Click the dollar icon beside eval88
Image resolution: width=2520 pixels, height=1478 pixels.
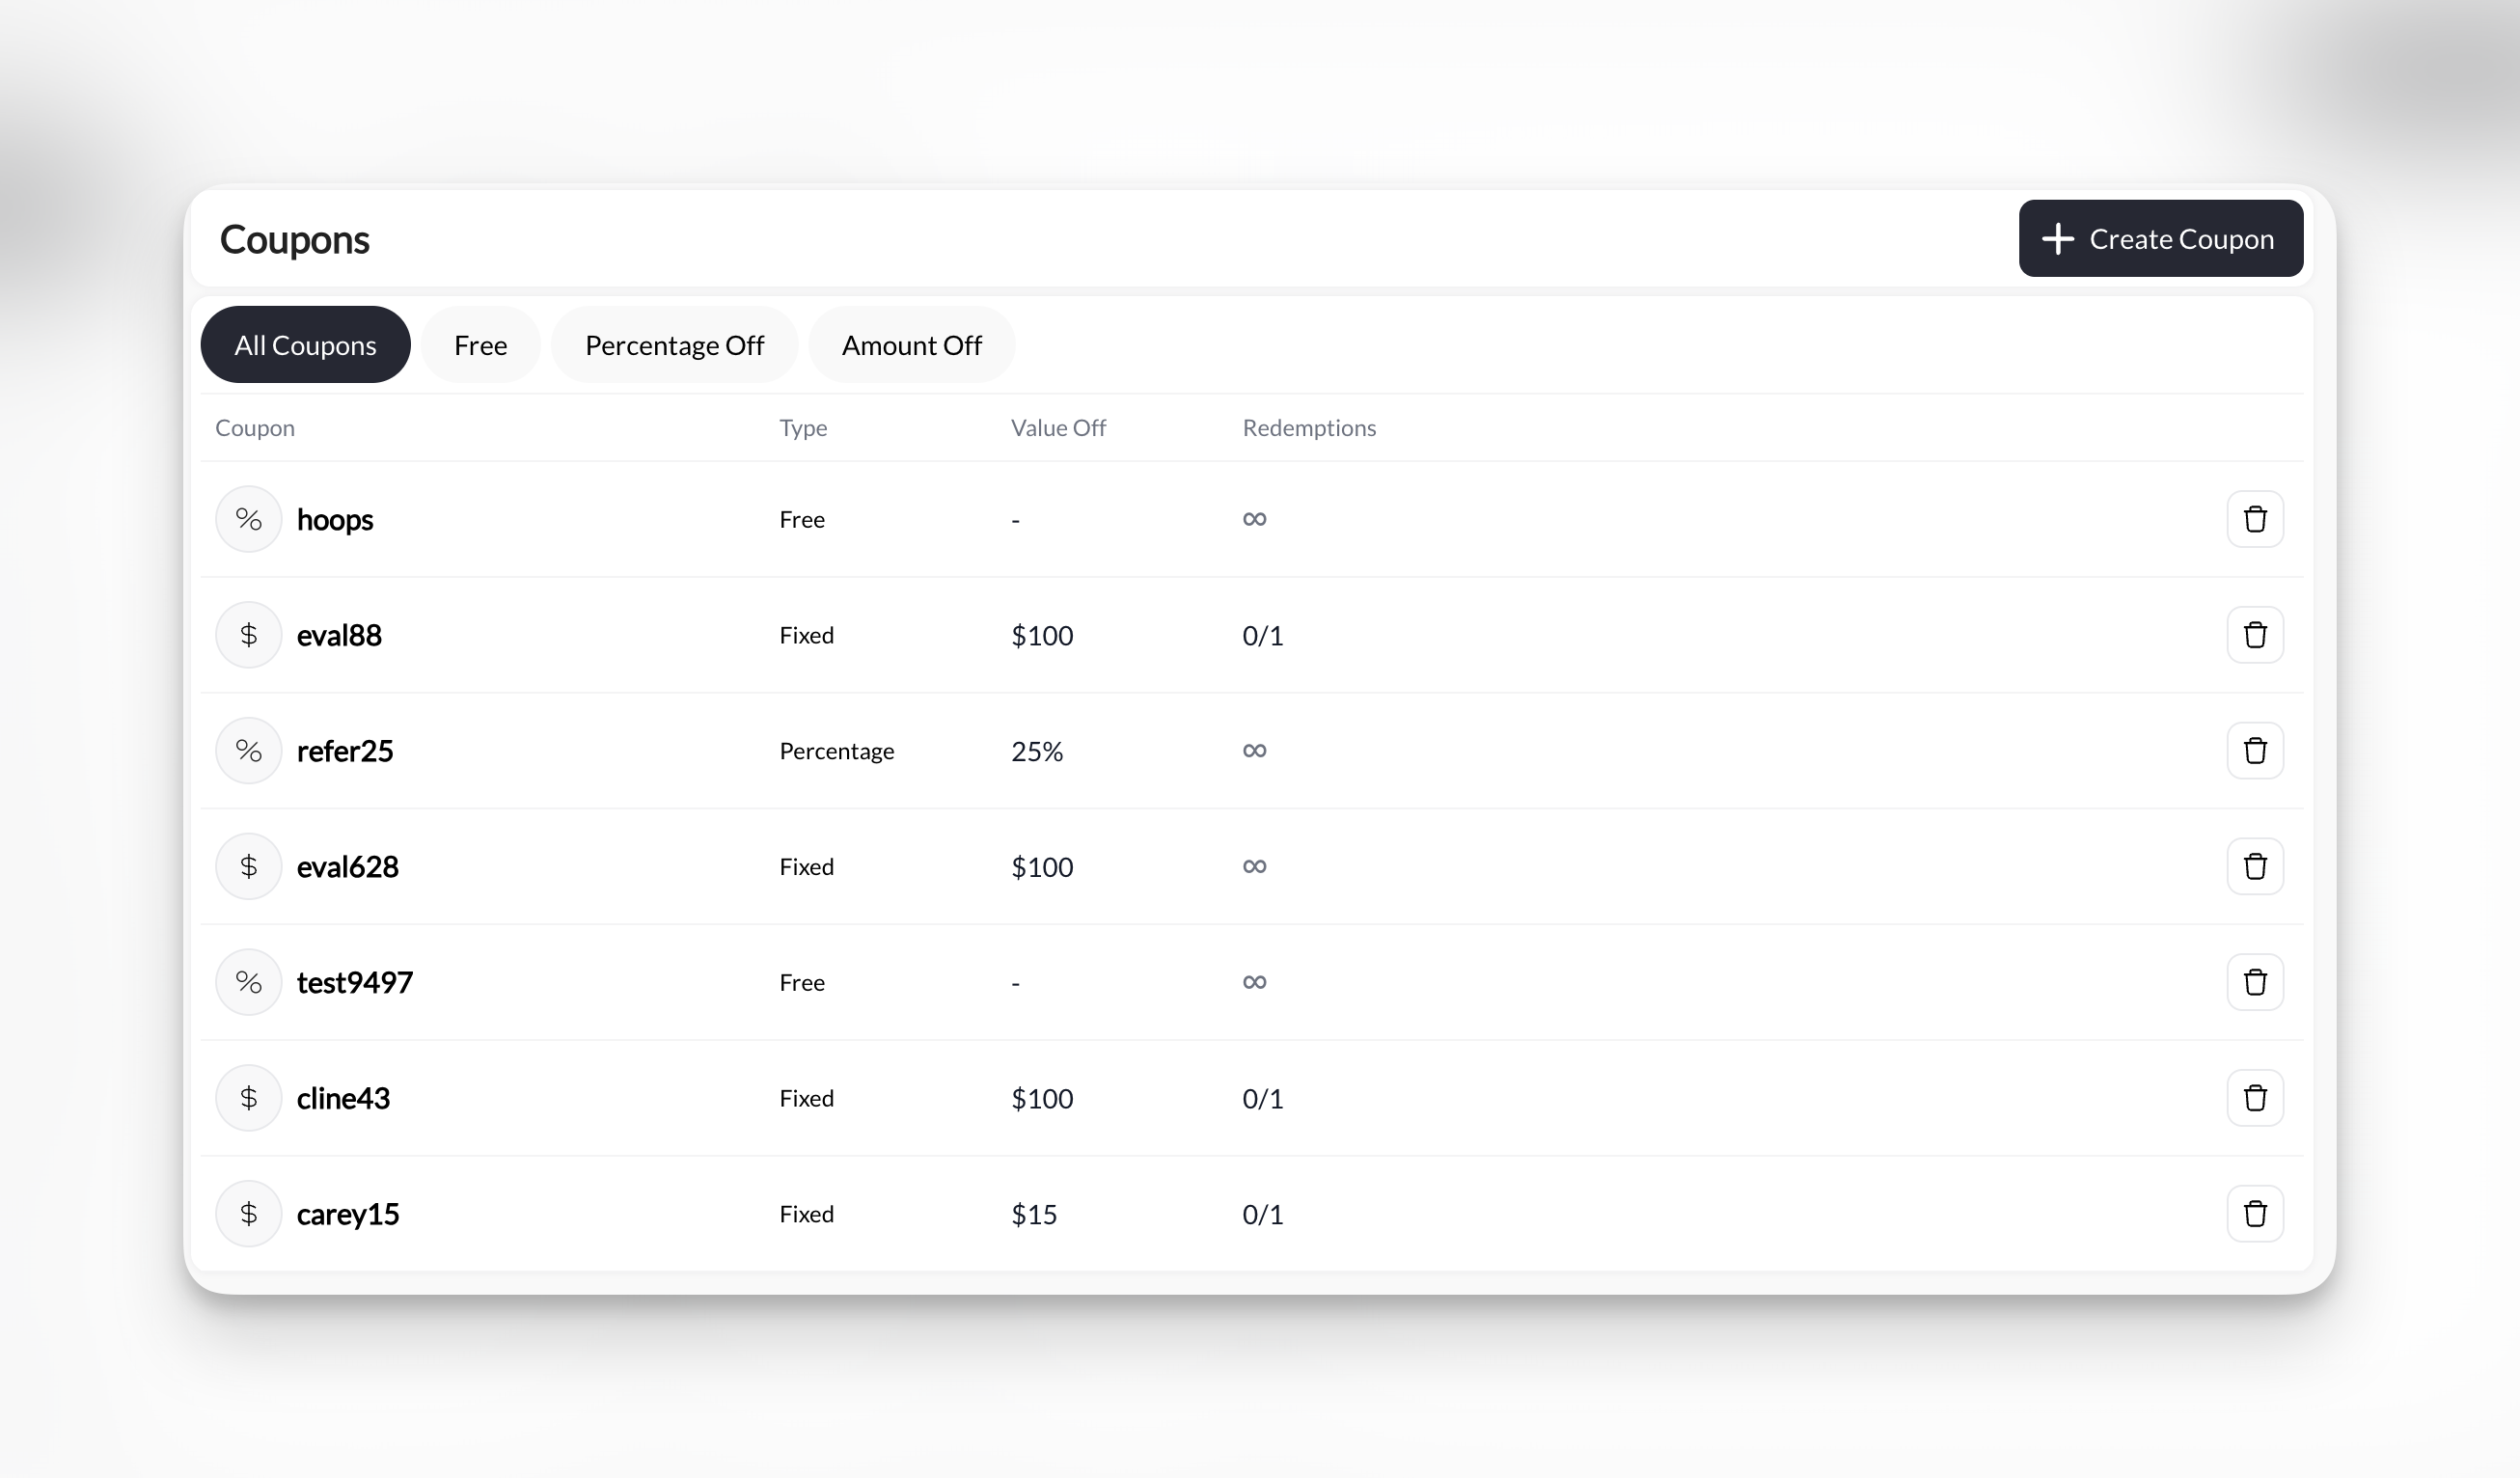(x=248, y=635)
